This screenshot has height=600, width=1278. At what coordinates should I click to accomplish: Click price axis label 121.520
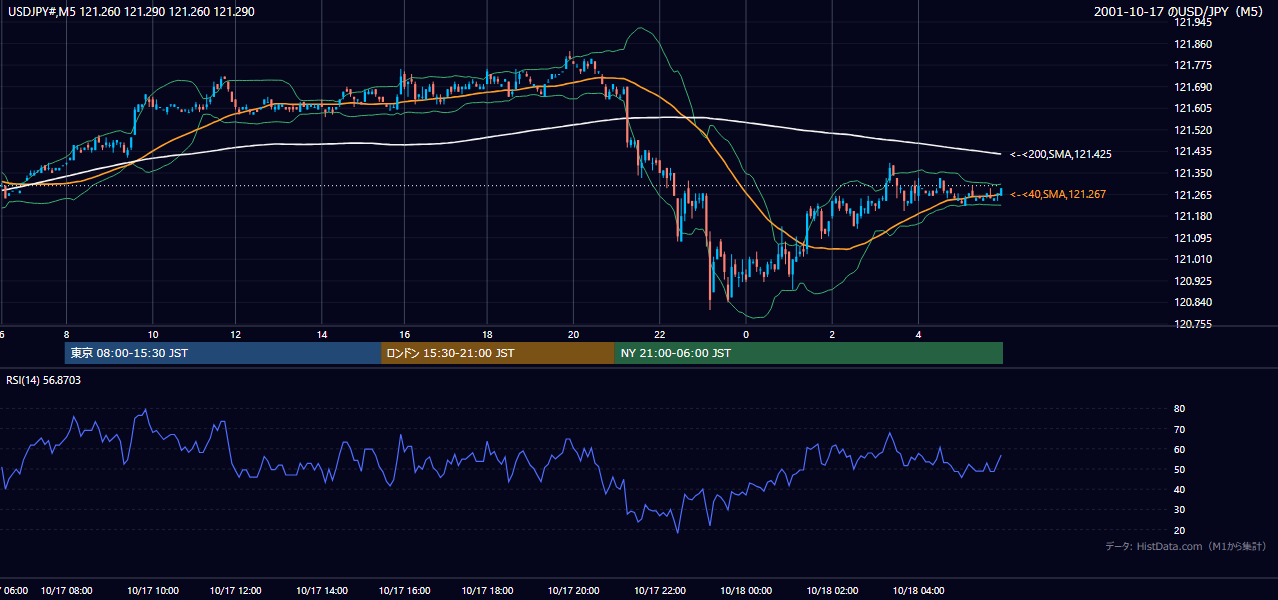click(1194, 130)
